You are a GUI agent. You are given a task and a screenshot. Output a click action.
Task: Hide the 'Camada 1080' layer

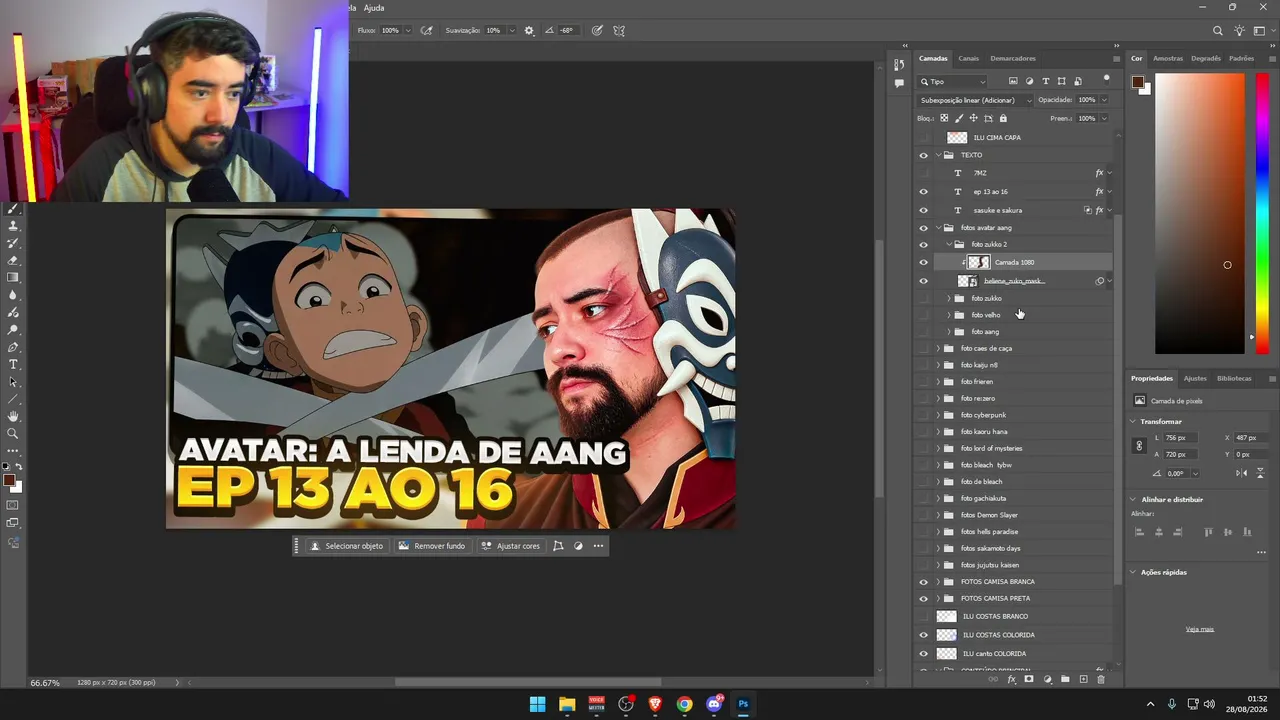pyautogui.click(x=923, y=262)
